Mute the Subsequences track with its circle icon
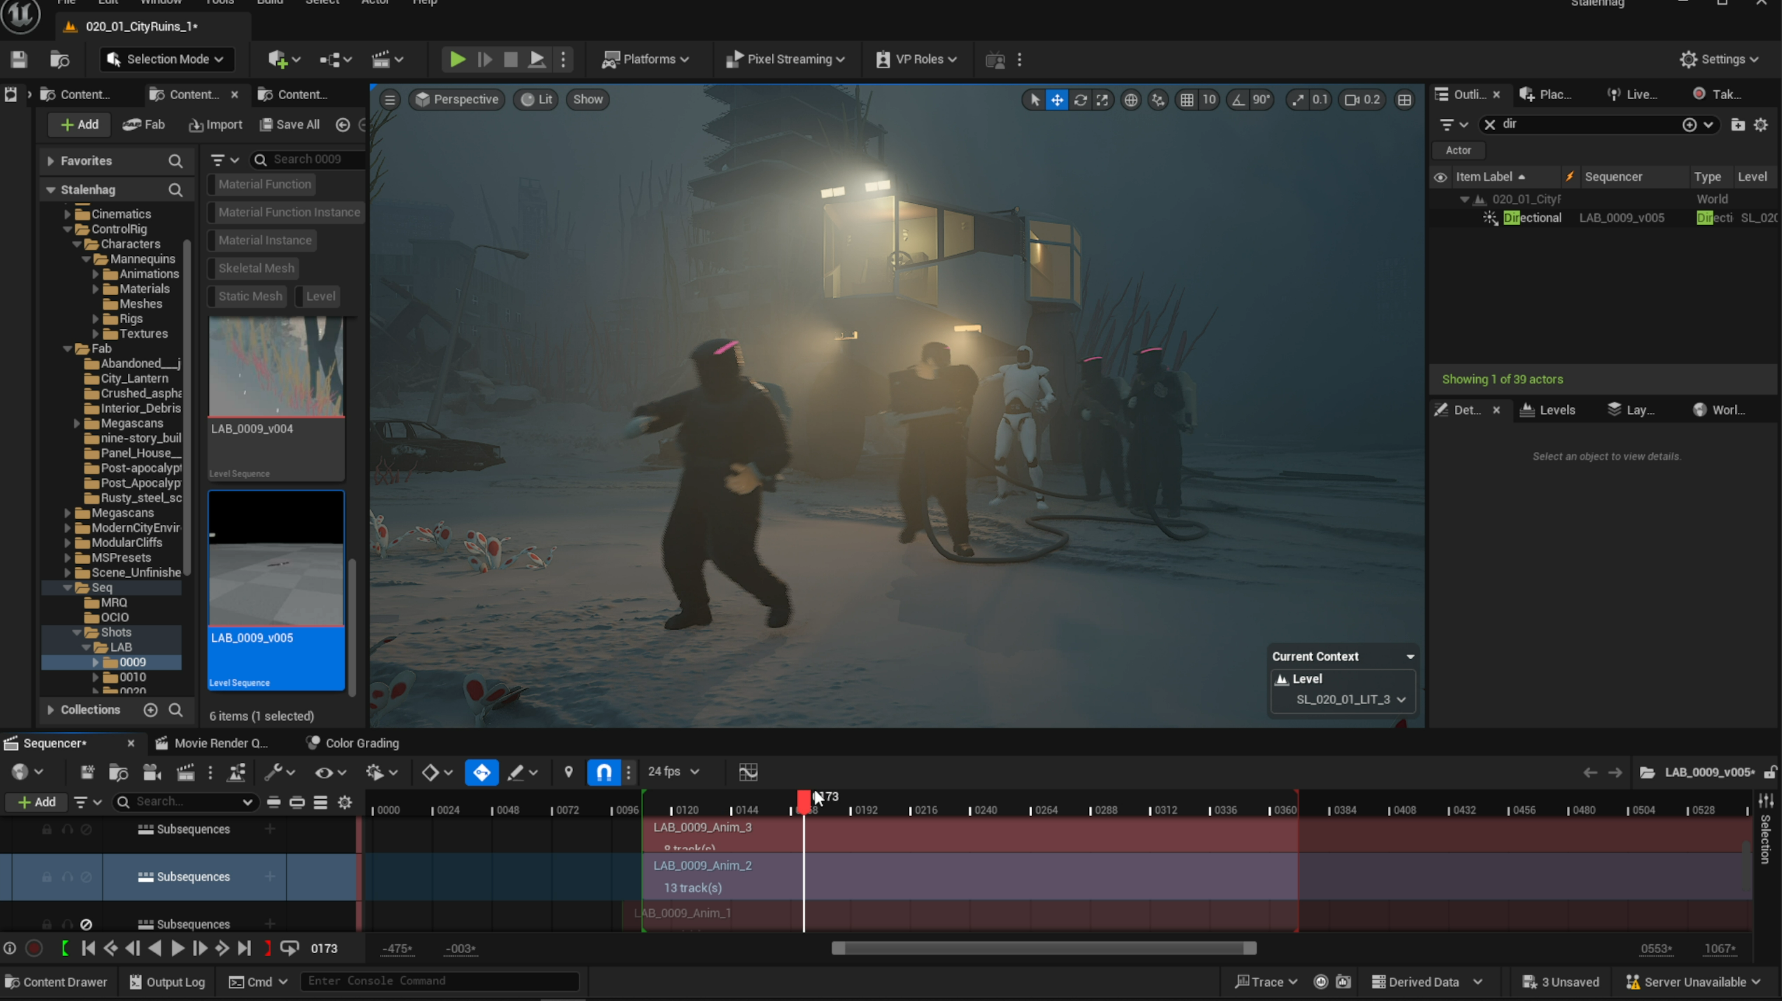 (86, 829)
